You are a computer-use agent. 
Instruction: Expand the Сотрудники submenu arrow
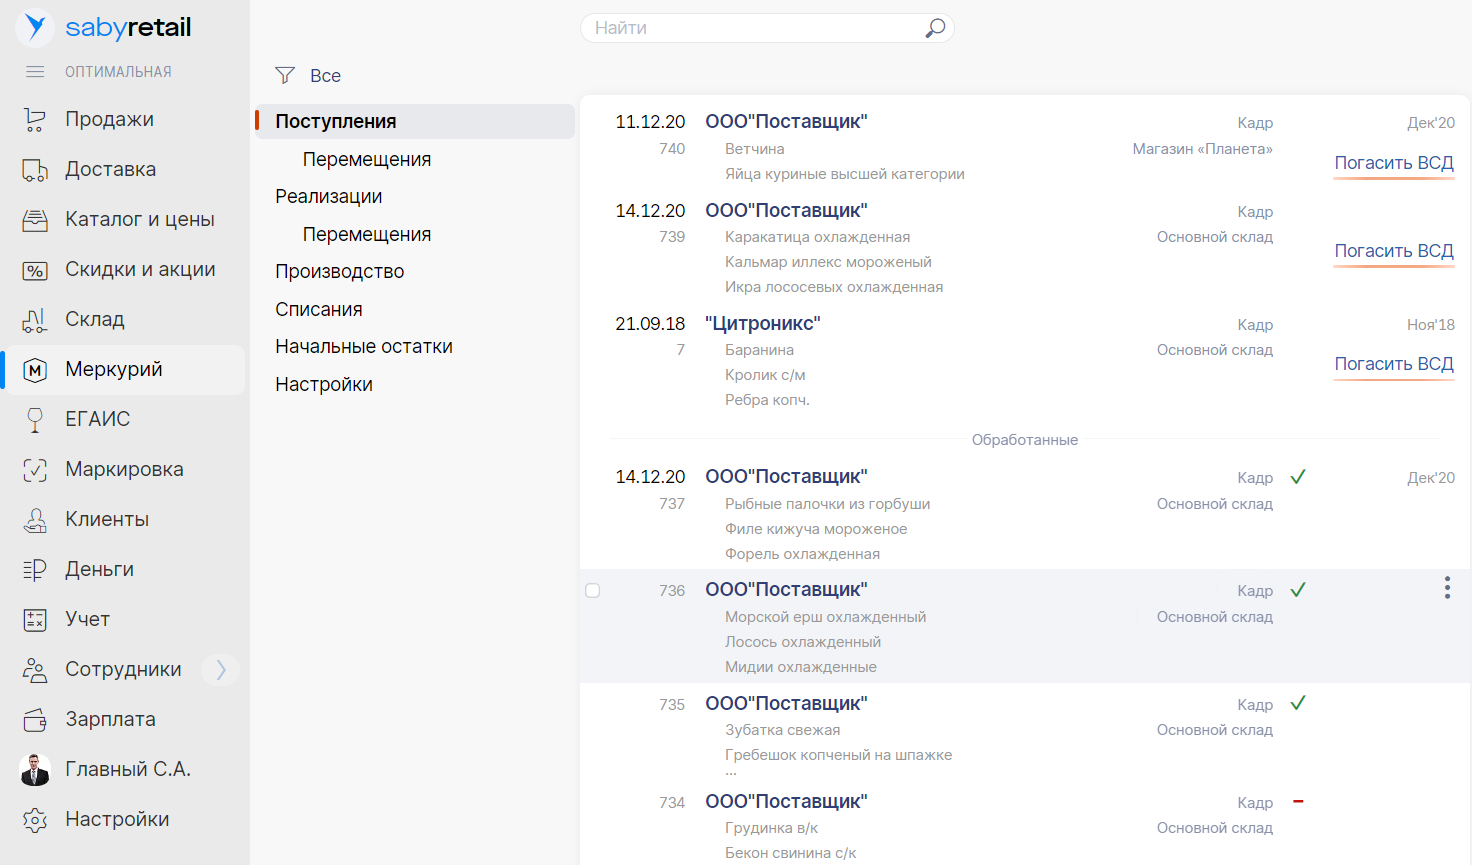(x=221, y=669)
